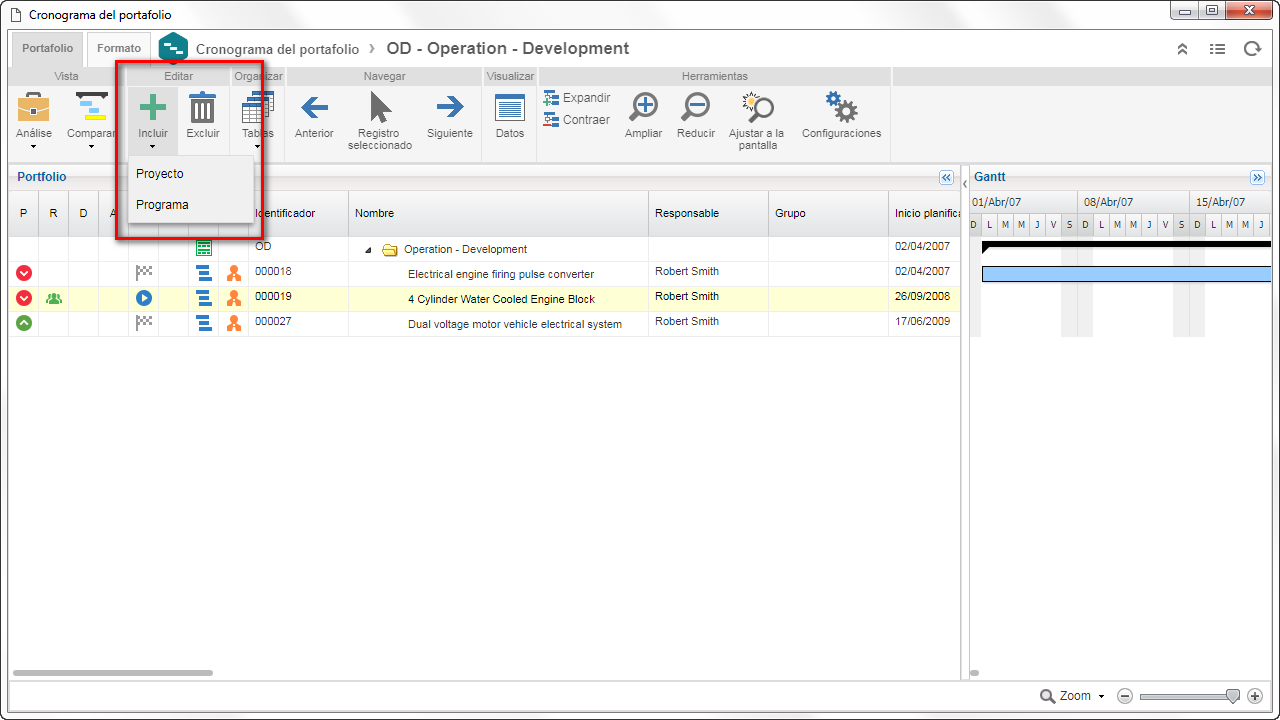Open the Zoom dropdown in status bar
The height and width of the screenshot is (720, 1280).
(x=1073, y=696)
